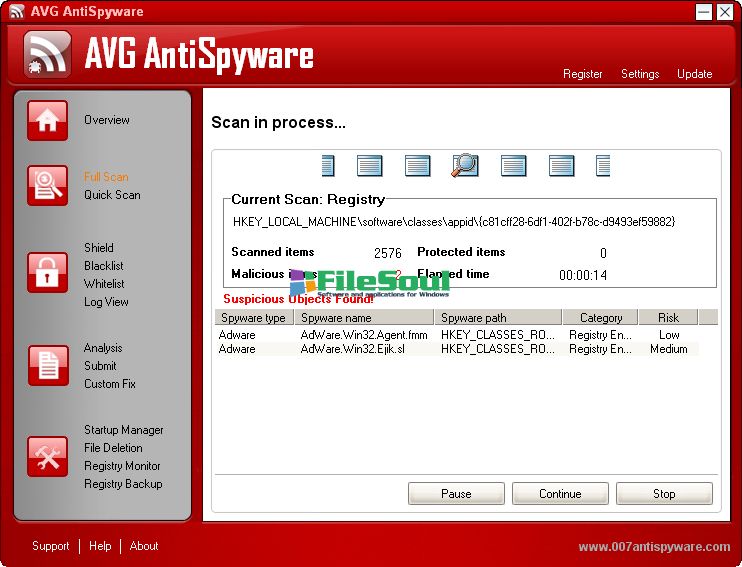The image size is (742, 567).
Task: Sort by the Spyware name column
Action: pyautogui.click(x=336, y=318)
